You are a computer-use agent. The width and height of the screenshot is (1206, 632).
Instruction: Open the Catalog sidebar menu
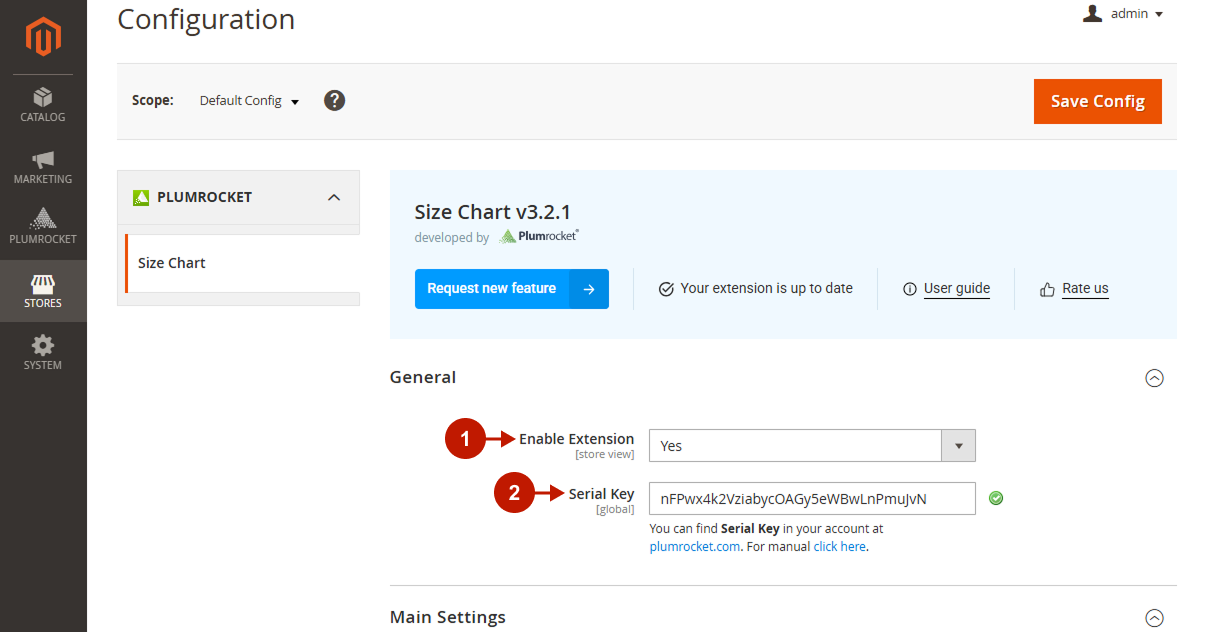43,105
